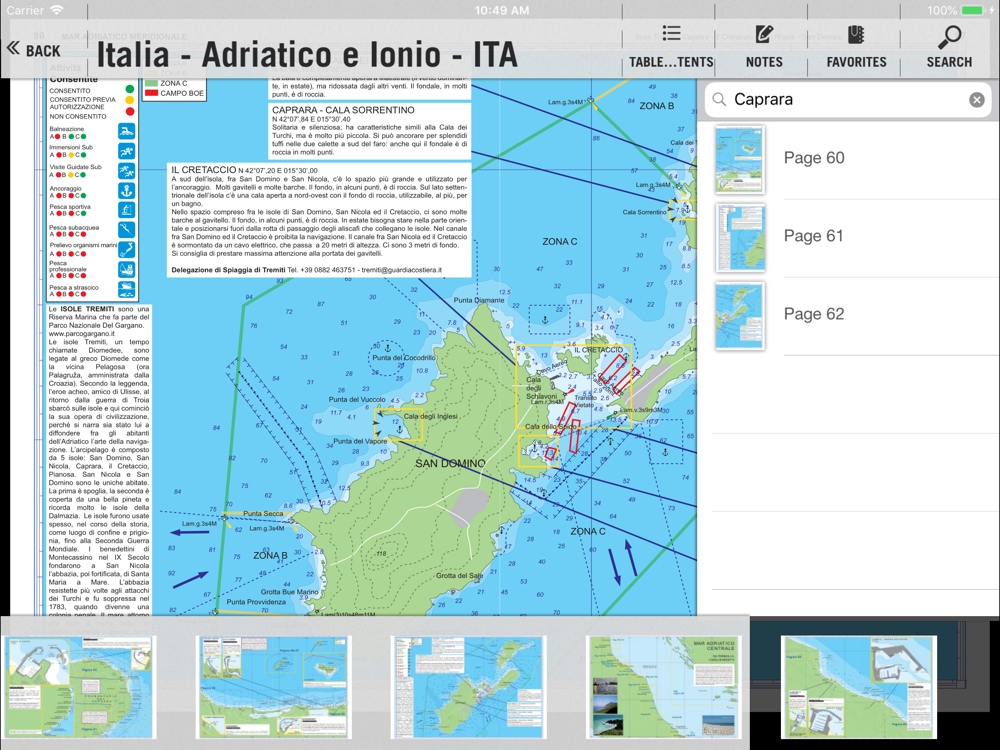Image resolution: width=1000 pixels, height=750 pixels.
Task: Select the first page thumbnail in bottom strip
Action: [x=80, y=687]
